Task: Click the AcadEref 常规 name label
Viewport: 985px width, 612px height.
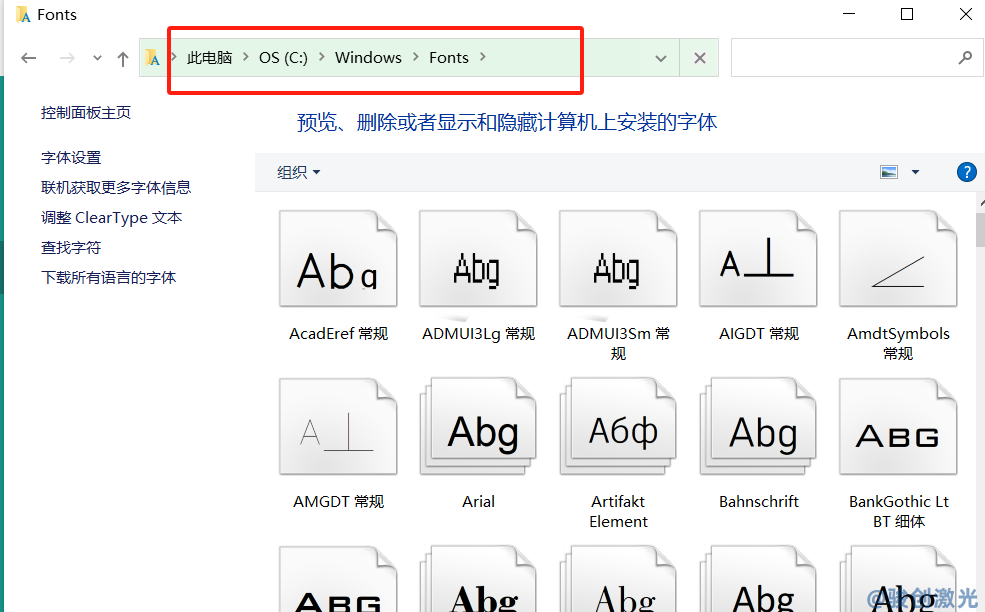Action: coord(338,334)
